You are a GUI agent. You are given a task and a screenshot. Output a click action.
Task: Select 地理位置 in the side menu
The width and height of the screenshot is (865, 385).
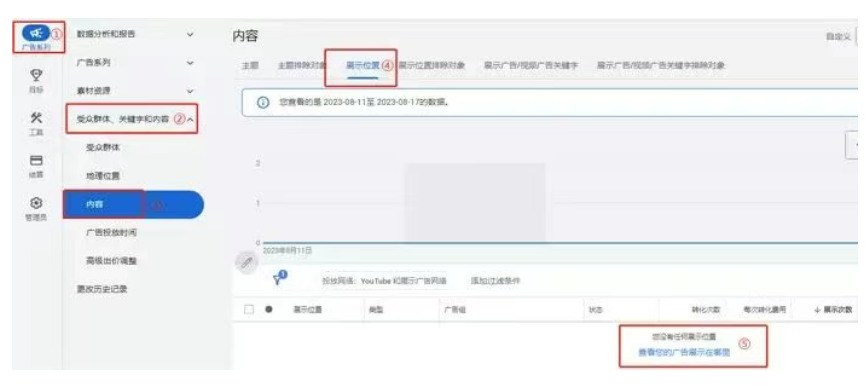click(103, 176)
